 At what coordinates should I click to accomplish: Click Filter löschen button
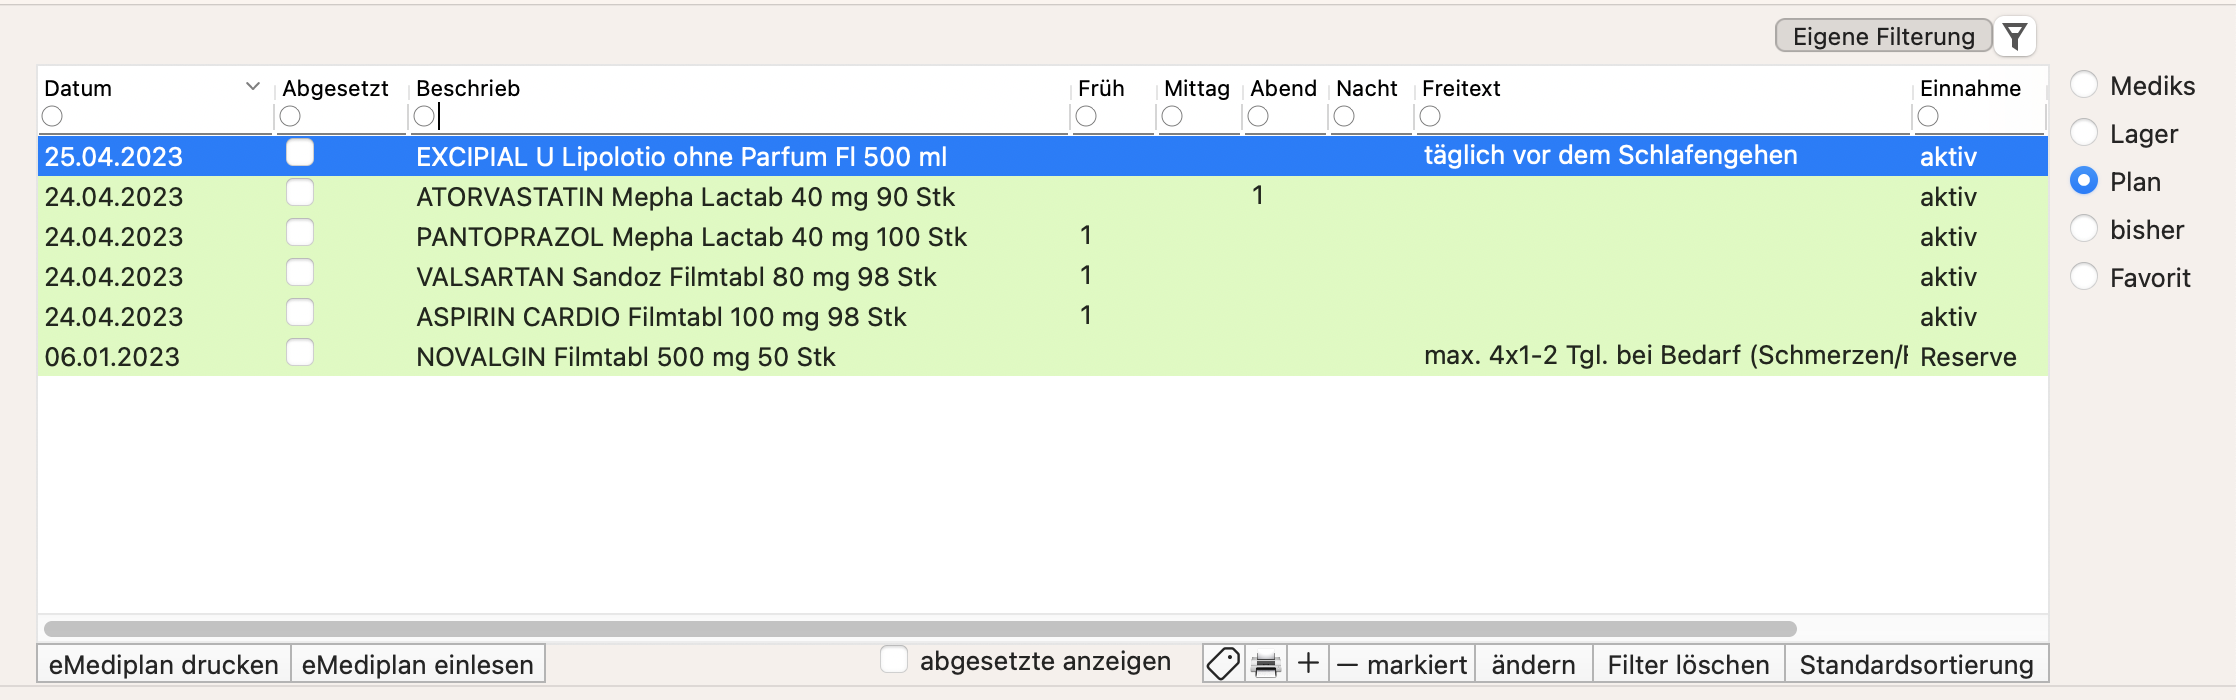point(1688,664)
